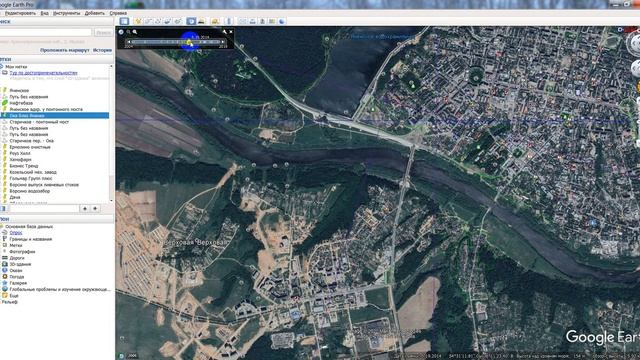Click the historical imagery slider thumb

(x=189, y=42)
